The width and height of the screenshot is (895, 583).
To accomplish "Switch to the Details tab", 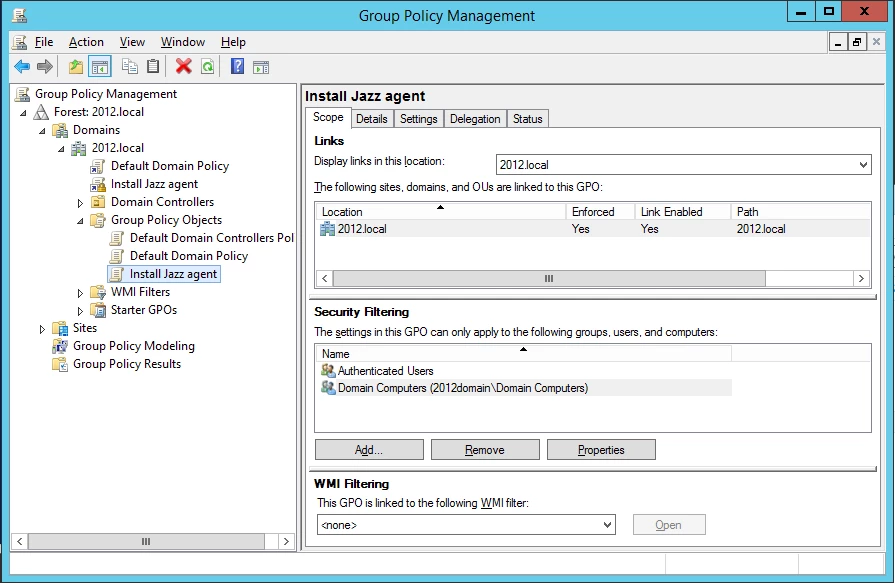I will [x=372, y=119].
